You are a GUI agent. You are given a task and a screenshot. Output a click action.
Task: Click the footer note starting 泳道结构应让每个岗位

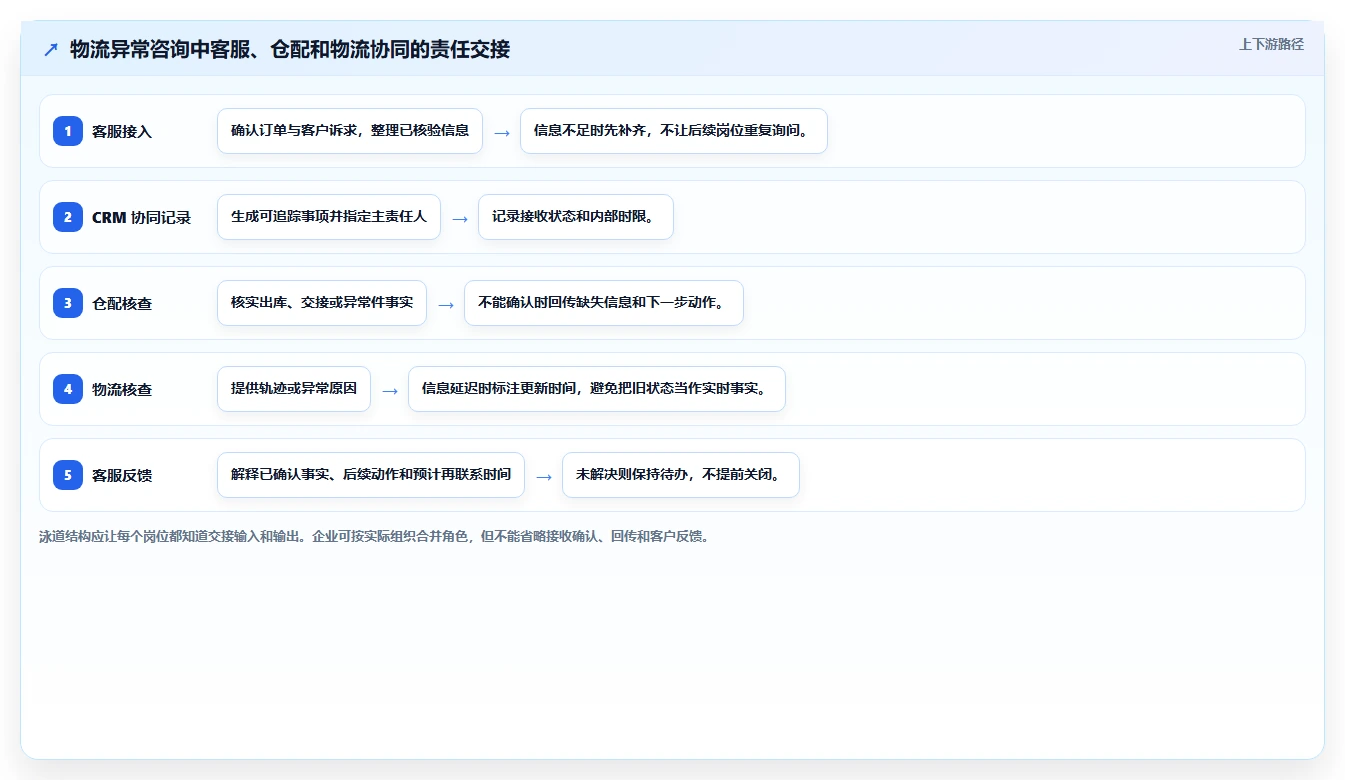pyautogui.click(x=374, y=536)
